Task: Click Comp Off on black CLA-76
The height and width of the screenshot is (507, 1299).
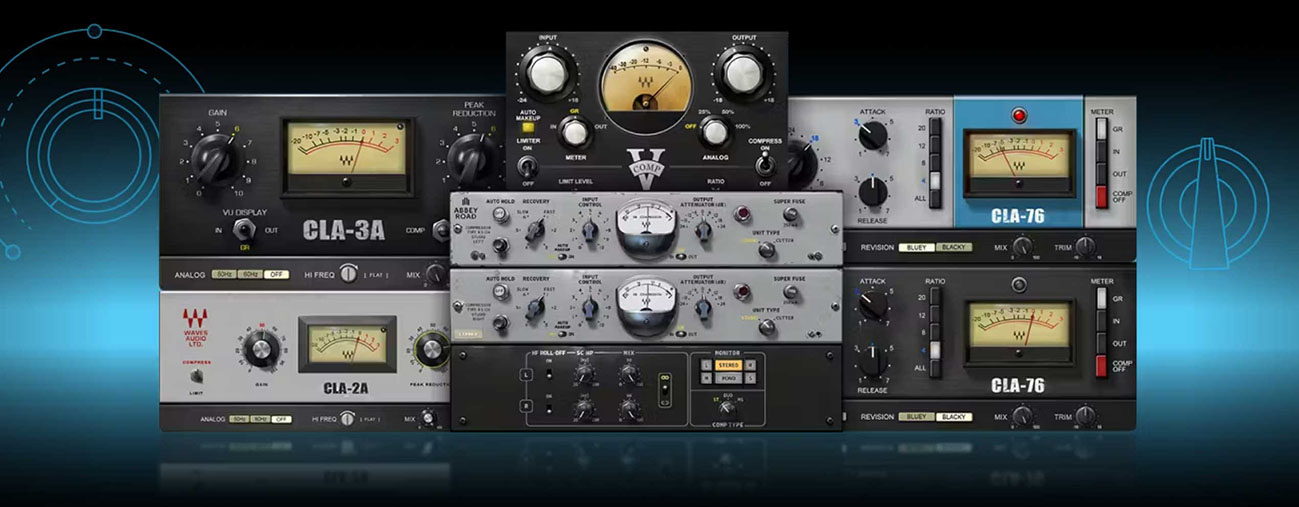Action: pos(1102,366)
